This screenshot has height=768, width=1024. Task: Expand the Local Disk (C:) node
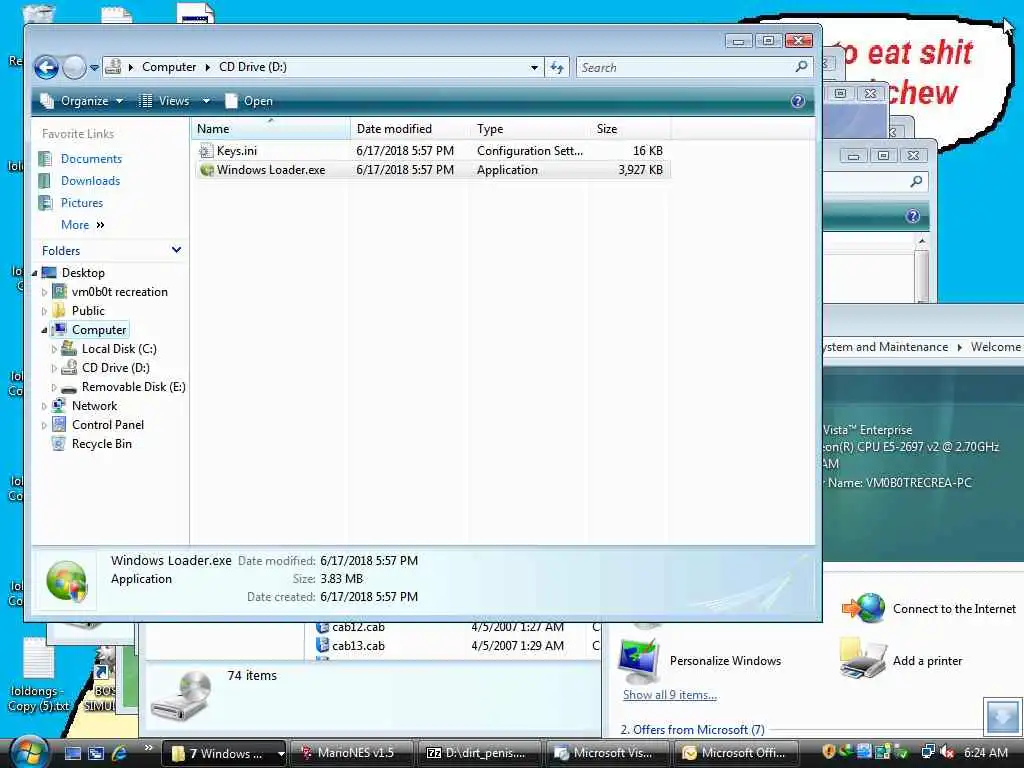pyautogui.click(x=54, y=349)
